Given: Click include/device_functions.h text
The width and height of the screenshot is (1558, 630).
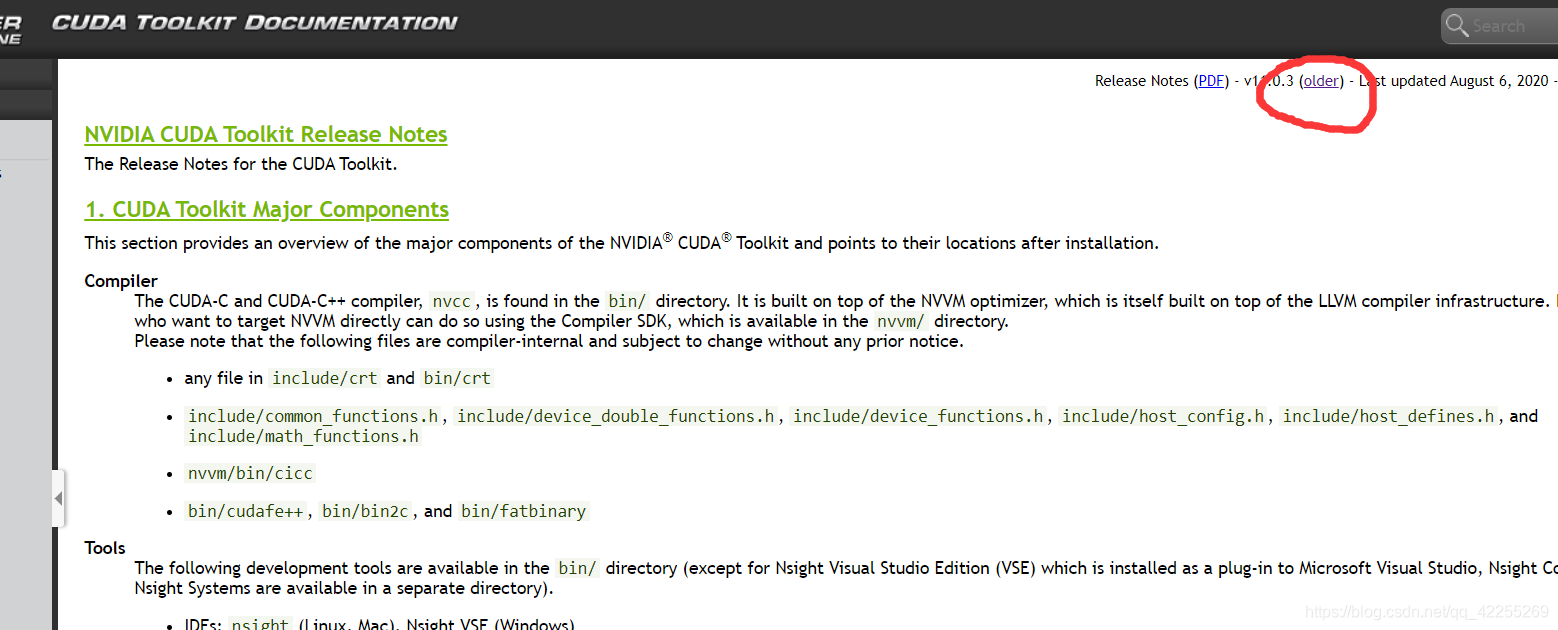Looking at the screenshot, I should tap(919, 416).
